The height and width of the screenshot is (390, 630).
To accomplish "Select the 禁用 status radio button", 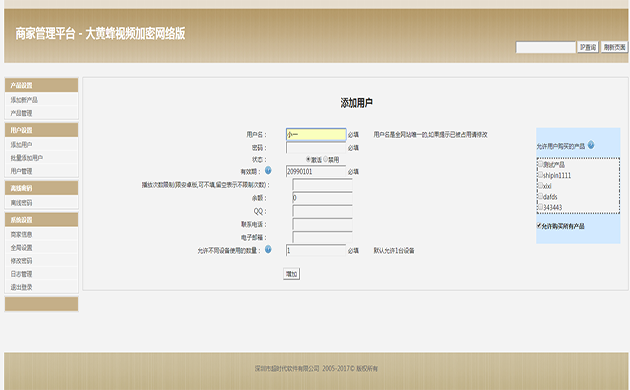I will coord(325,159).
